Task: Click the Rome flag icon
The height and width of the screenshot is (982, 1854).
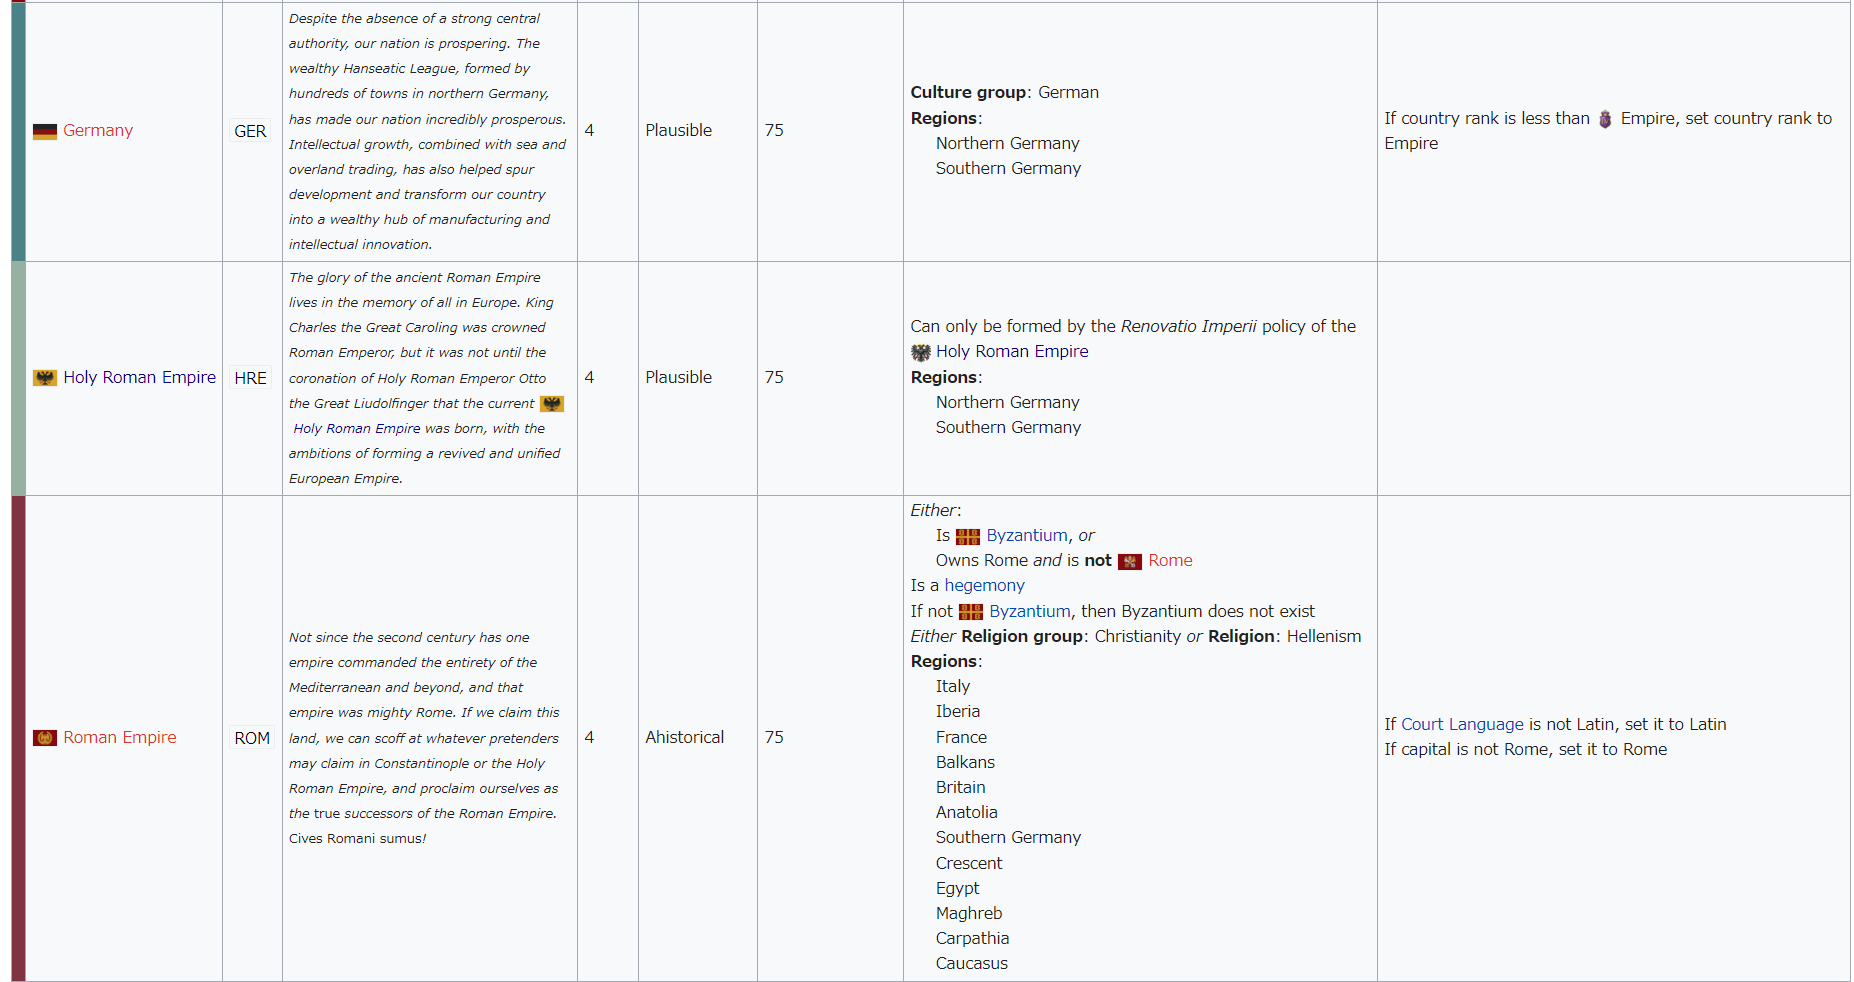Action: point(1130,562)
